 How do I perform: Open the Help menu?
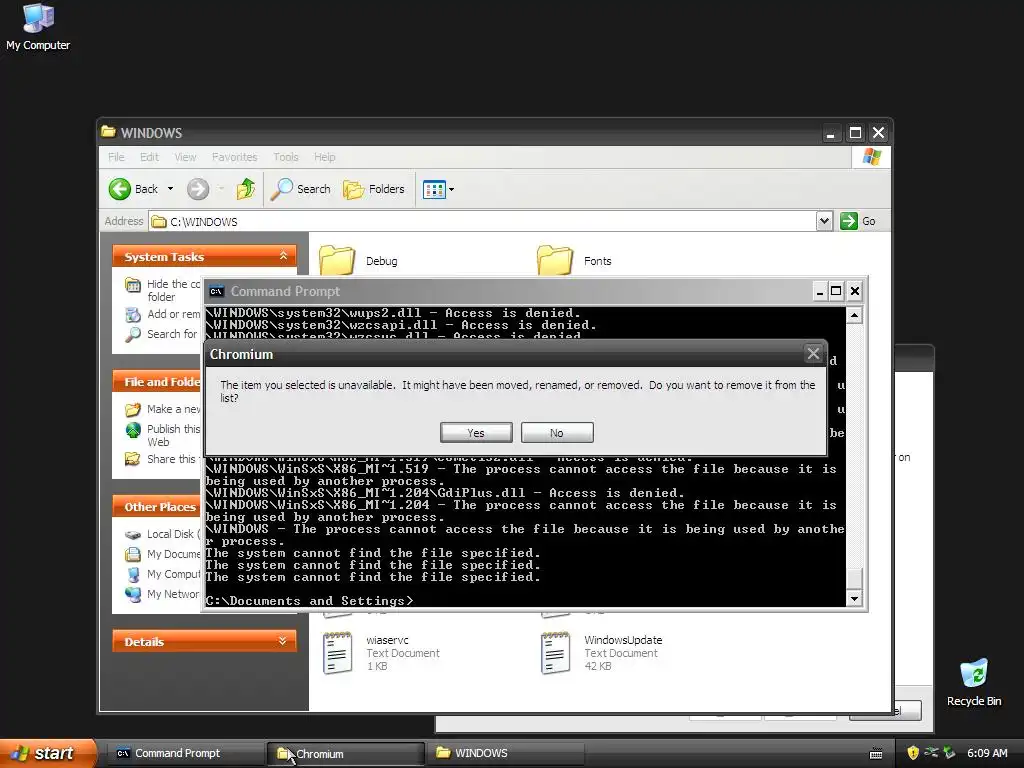click(x=324, y=157)
